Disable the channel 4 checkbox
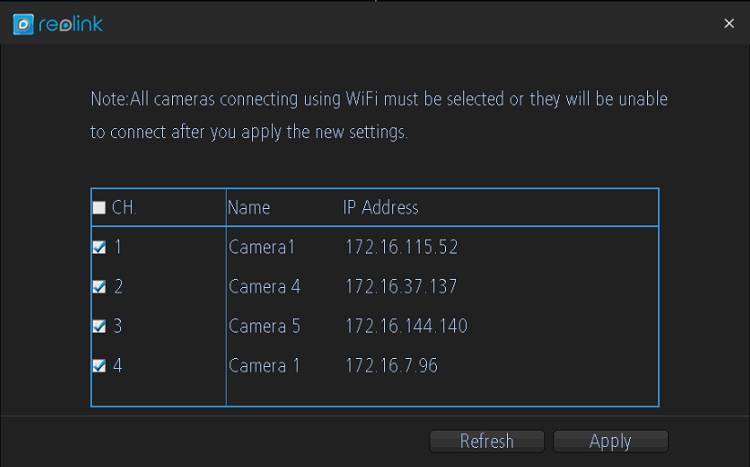The image size is (750, 467). click(98, 366)
